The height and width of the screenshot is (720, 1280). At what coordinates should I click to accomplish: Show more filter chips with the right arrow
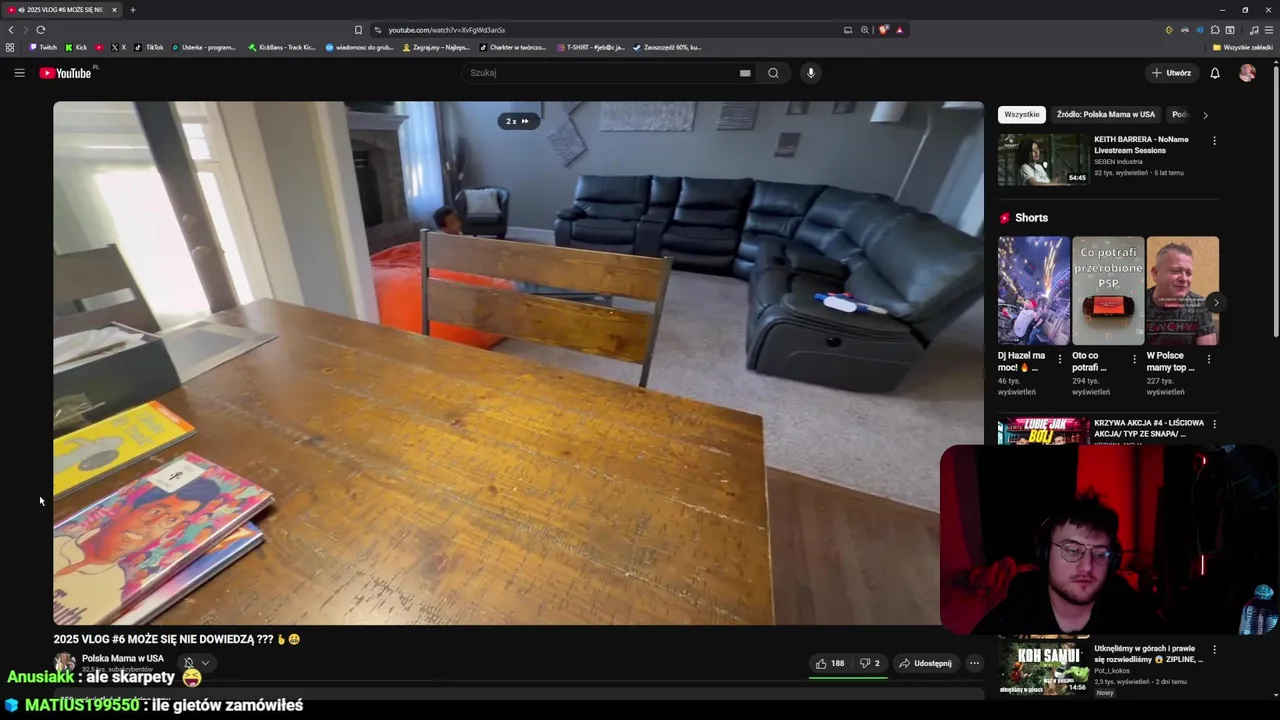tap(1205, 115)
